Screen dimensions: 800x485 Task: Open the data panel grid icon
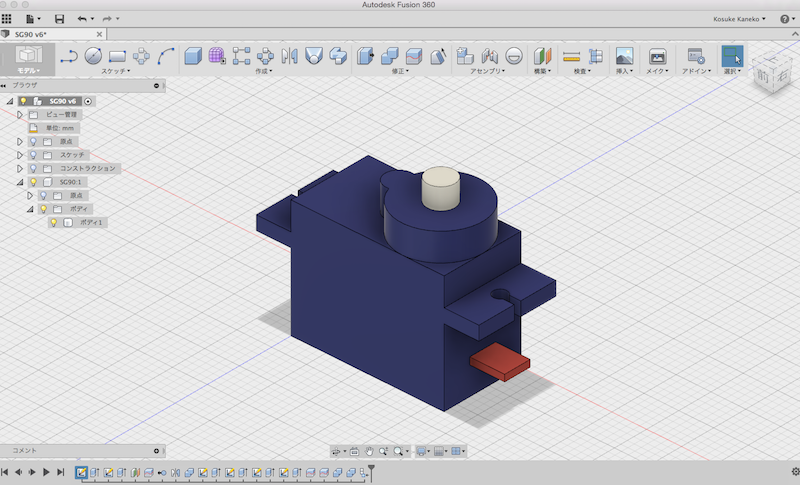click(x=7, y=19)
